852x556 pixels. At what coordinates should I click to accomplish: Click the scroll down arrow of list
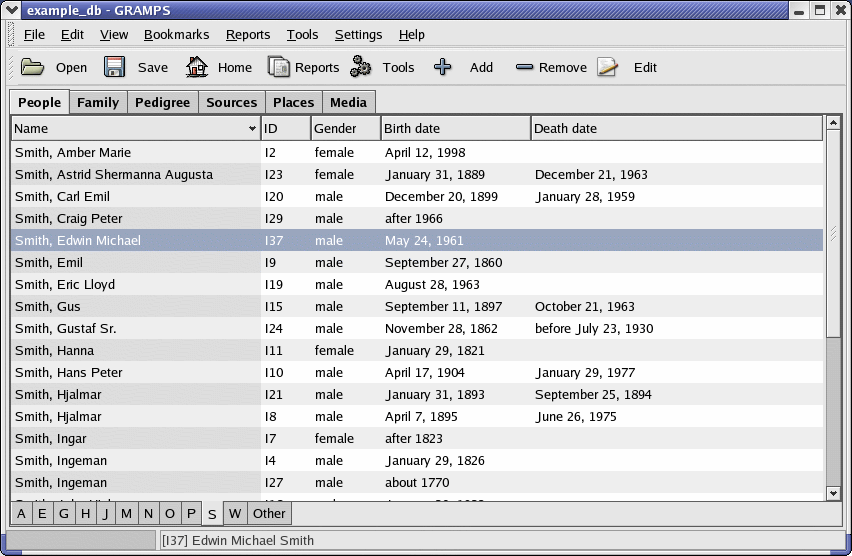click(834, 492)
